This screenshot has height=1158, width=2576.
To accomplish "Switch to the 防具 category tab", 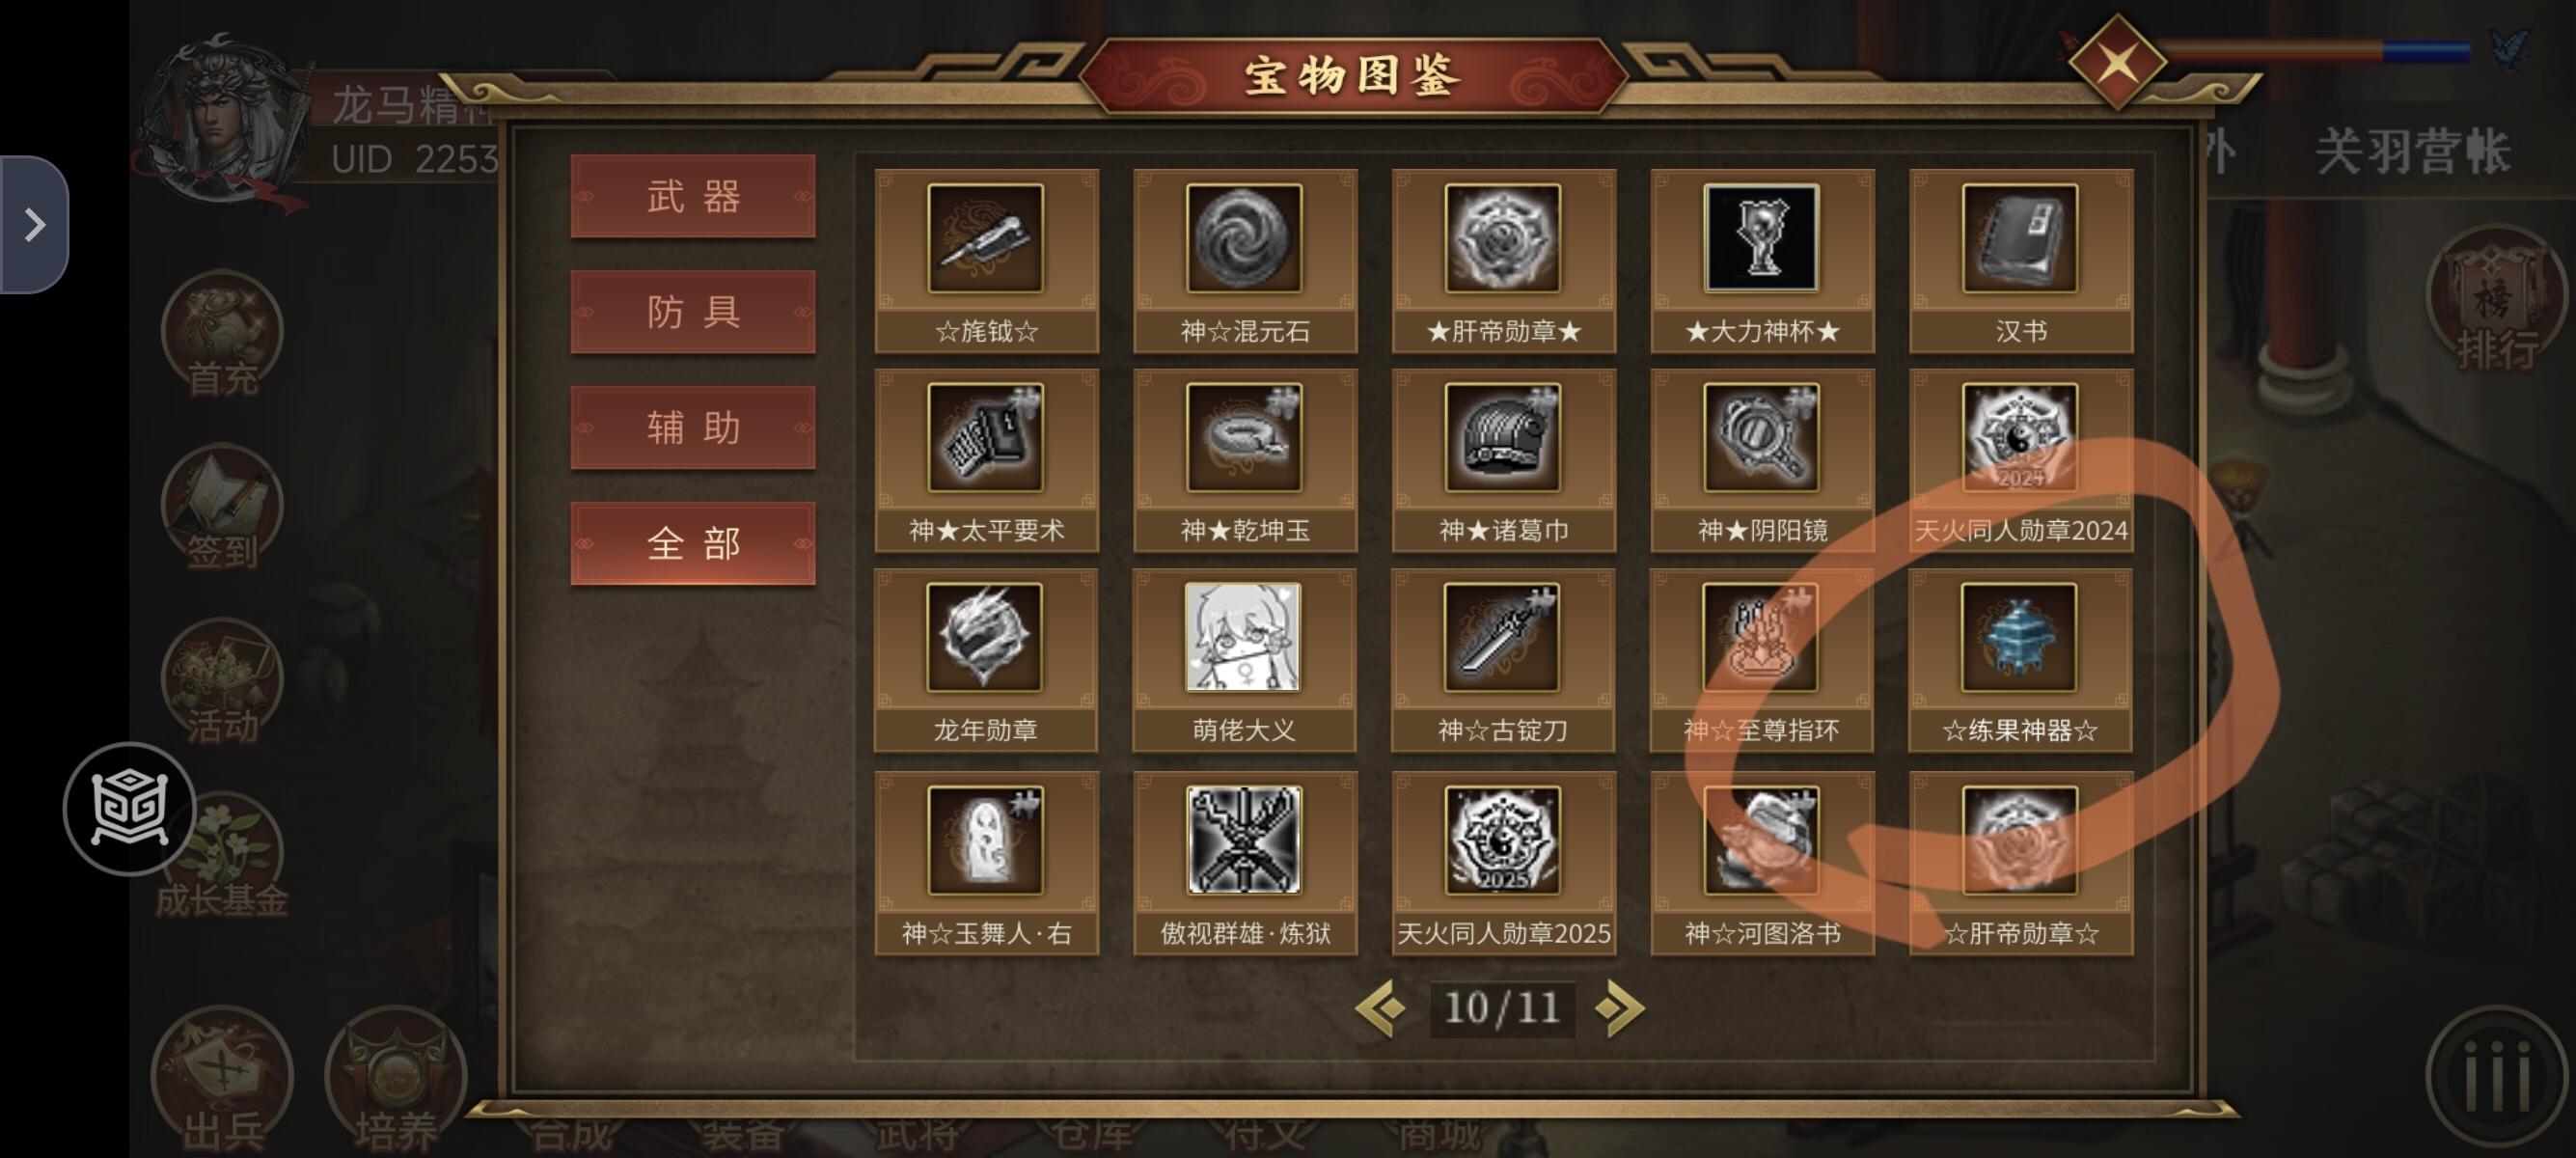I will (693, 312).
